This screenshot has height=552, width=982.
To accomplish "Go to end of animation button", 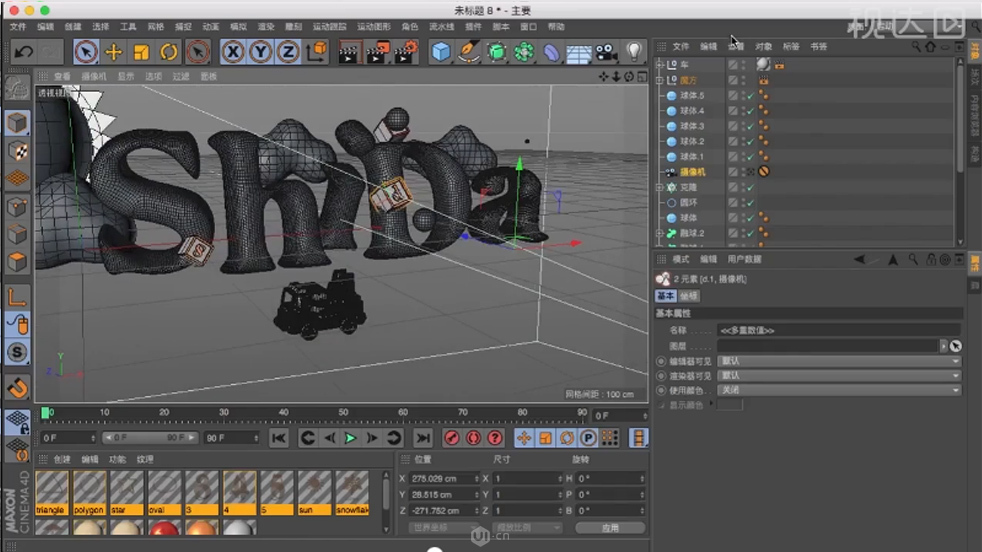I will (423, 438).
